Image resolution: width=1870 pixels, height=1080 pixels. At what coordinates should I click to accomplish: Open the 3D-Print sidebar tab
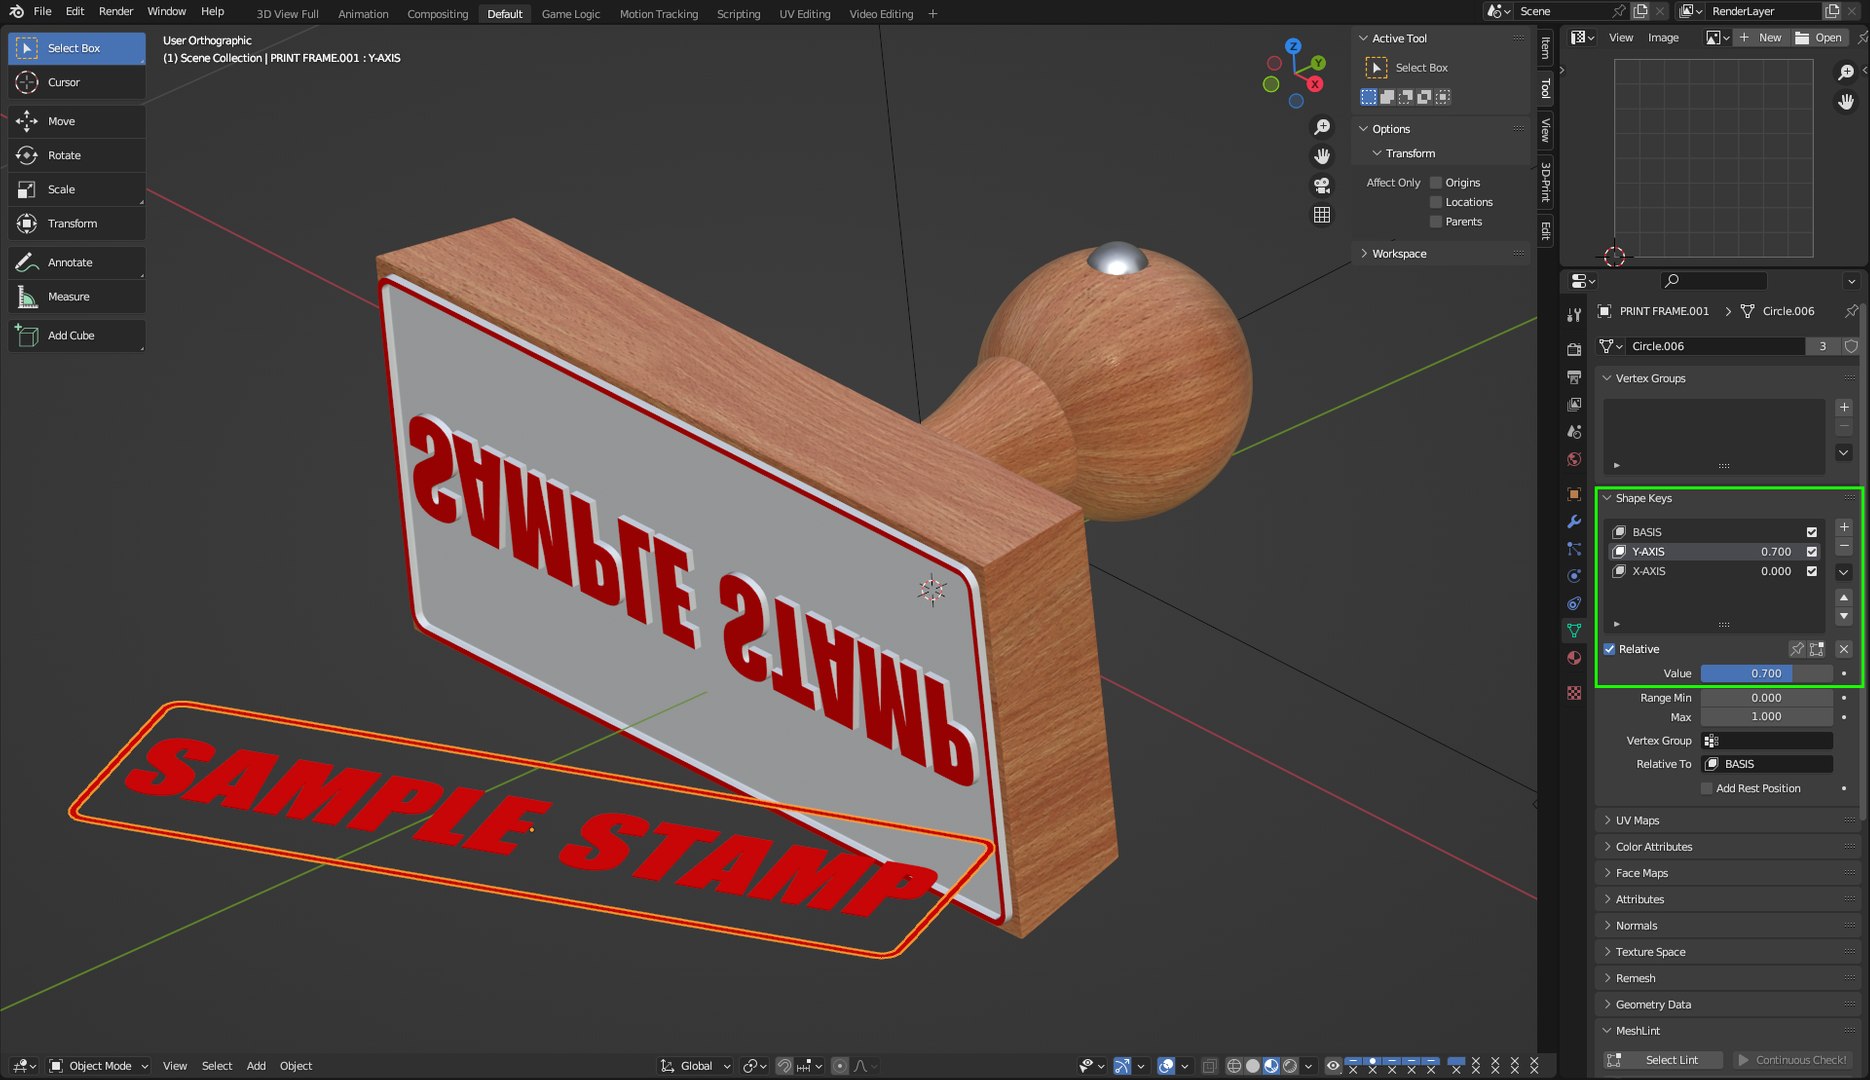pos(1546,182)
